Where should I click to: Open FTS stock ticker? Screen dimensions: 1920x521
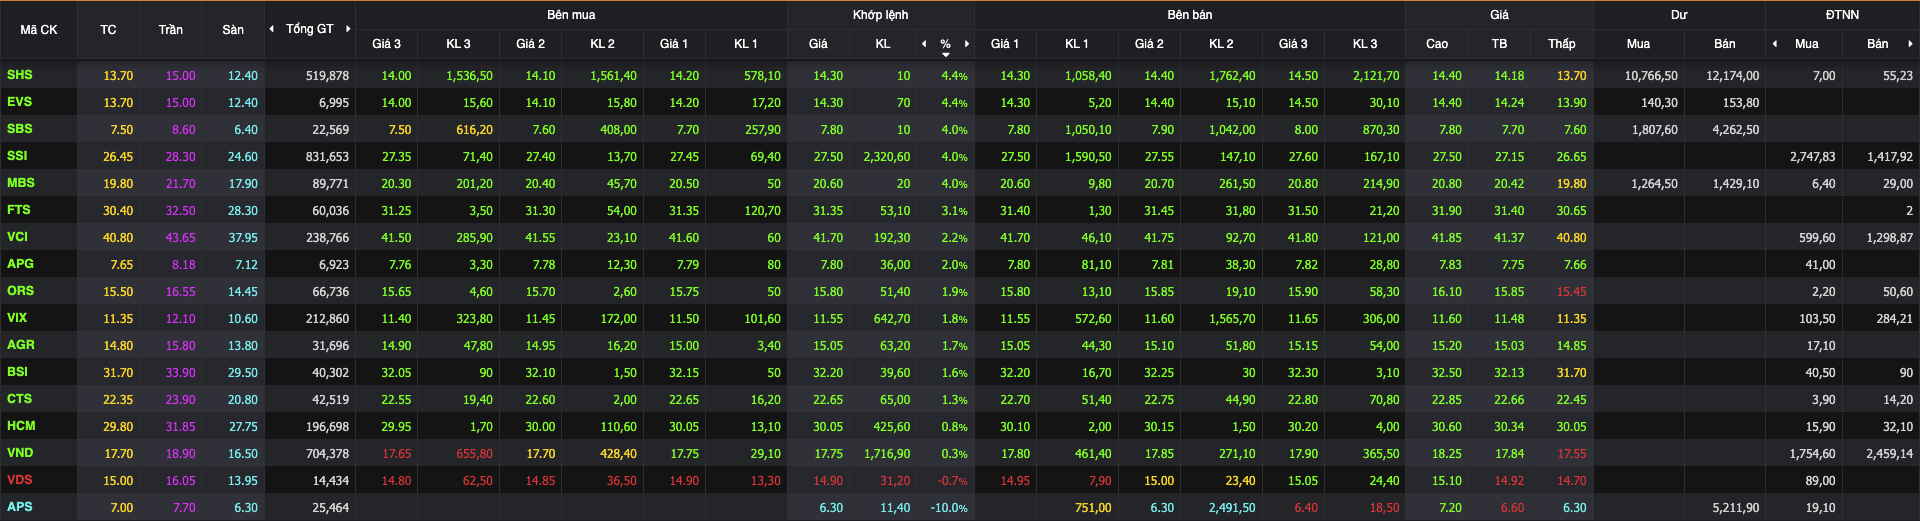coord(19,210)
